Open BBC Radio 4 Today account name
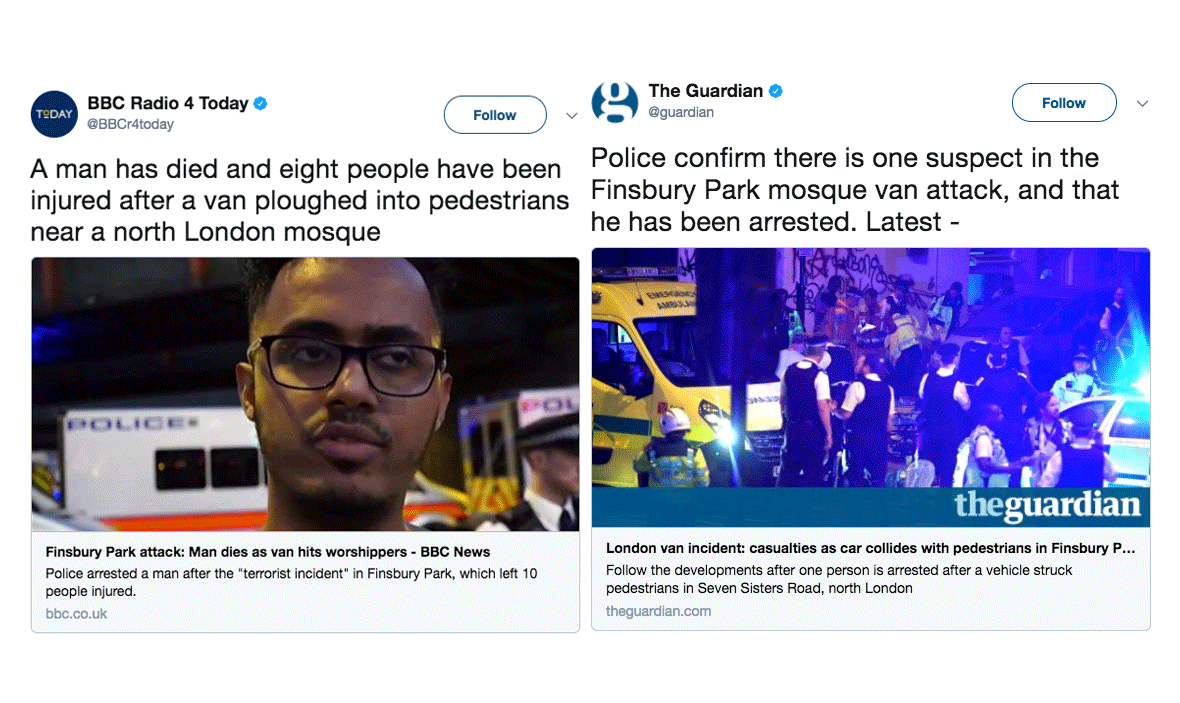The height and width of the screenshot is (703, 1180). [x=168, y=103]
